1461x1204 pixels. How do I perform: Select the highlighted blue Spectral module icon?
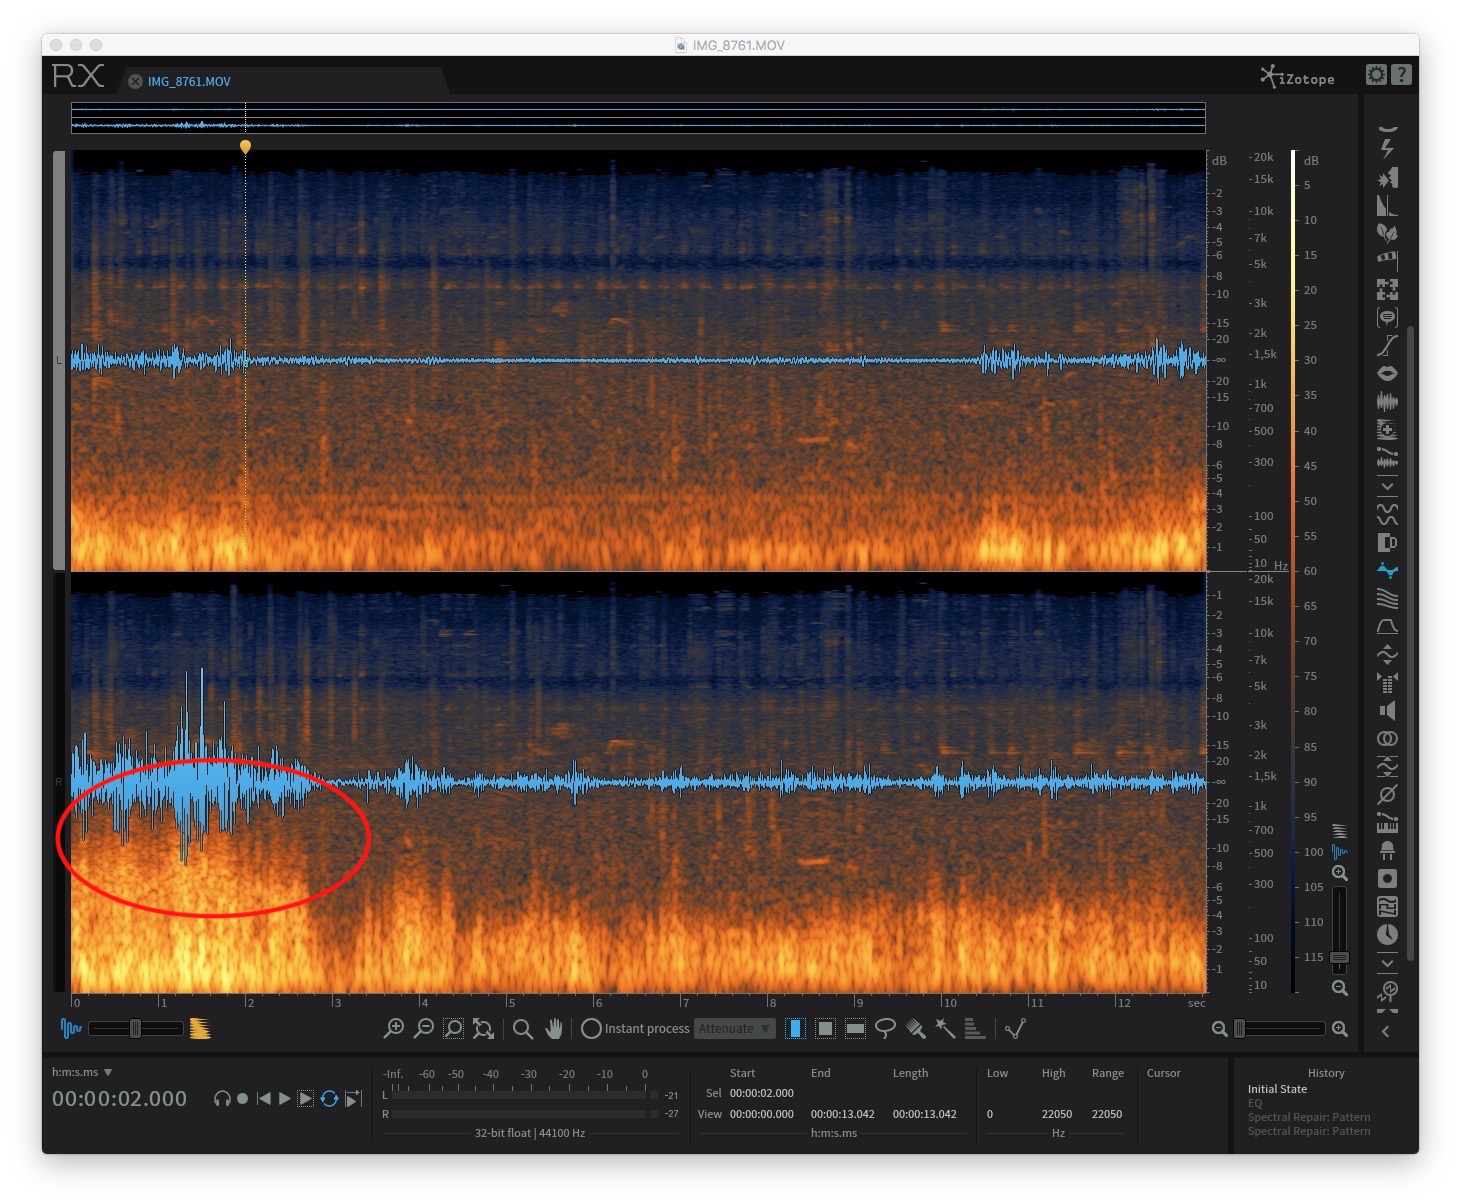tap(1387, 570)
